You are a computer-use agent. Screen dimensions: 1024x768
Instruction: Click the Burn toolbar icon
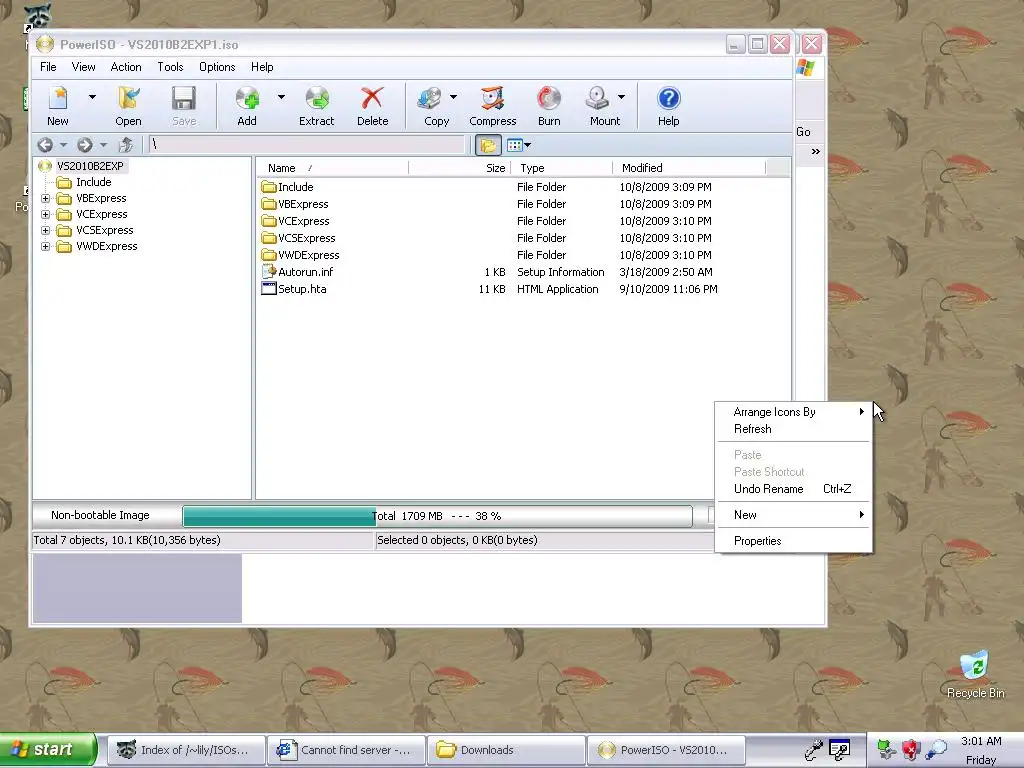coord(549,99)
